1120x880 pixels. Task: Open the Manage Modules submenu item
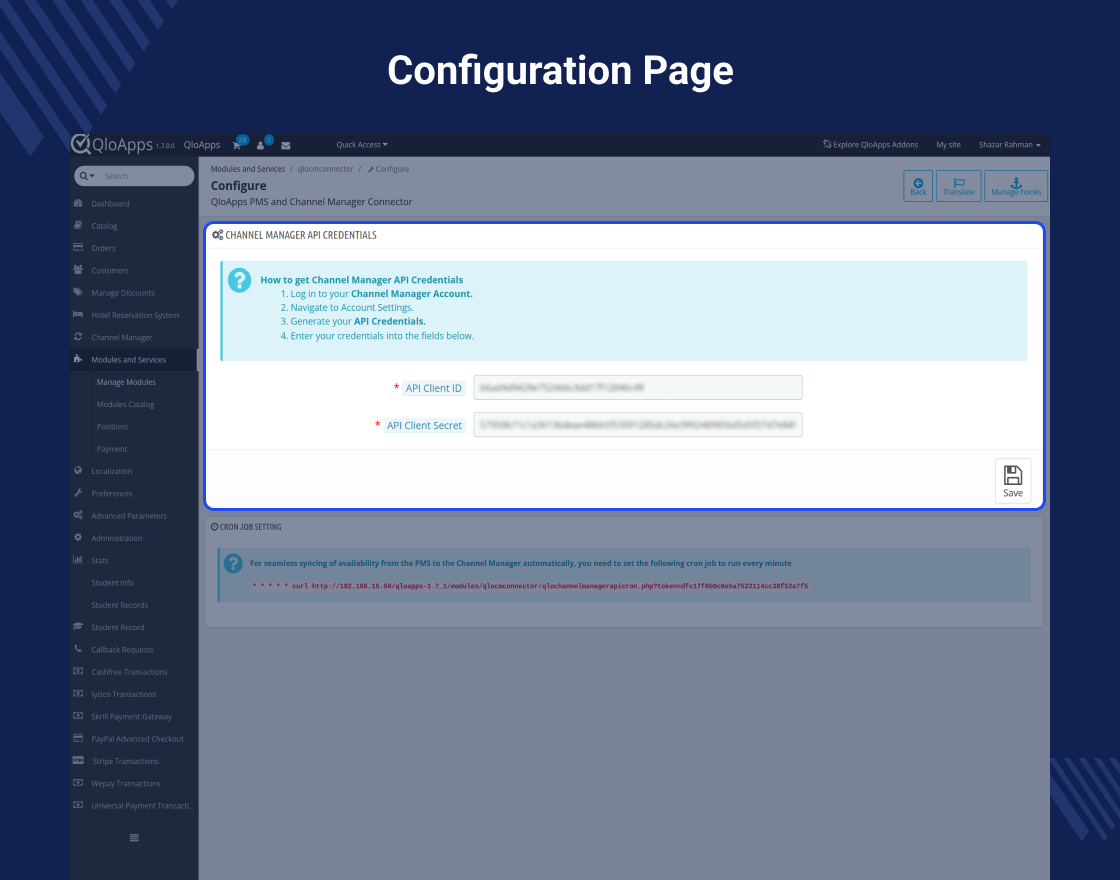(x=126, y=382)
